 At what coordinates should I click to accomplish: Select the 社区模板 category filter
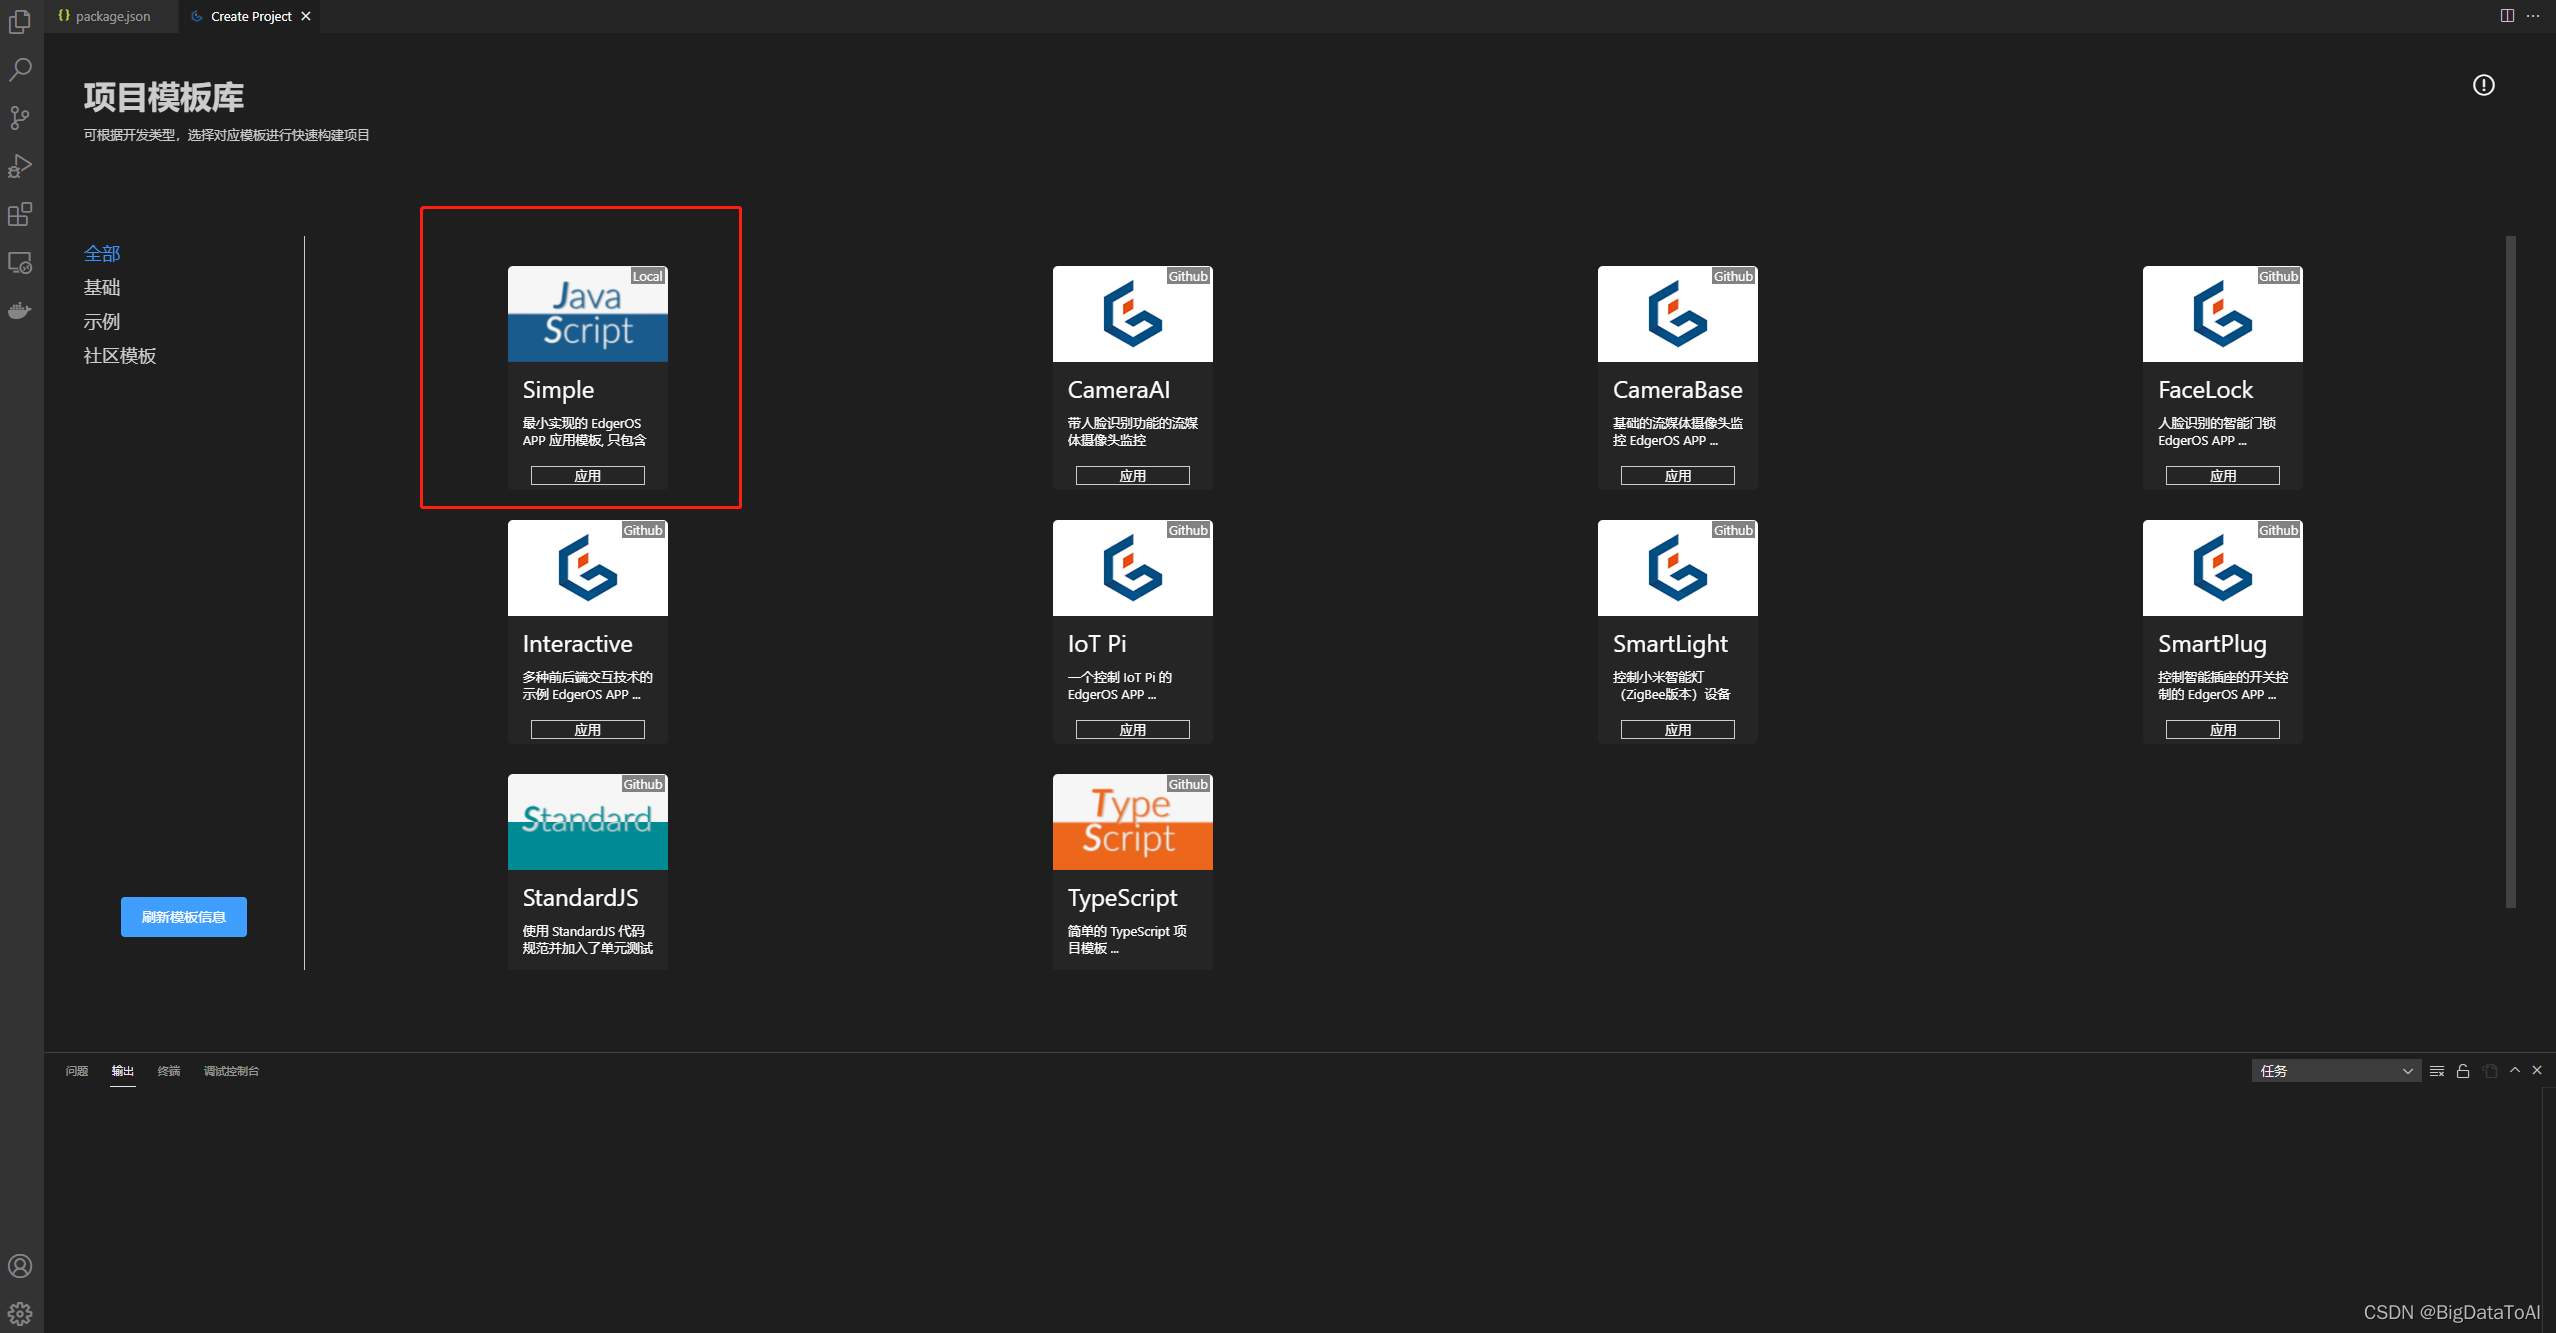click(x=120, y=356)
